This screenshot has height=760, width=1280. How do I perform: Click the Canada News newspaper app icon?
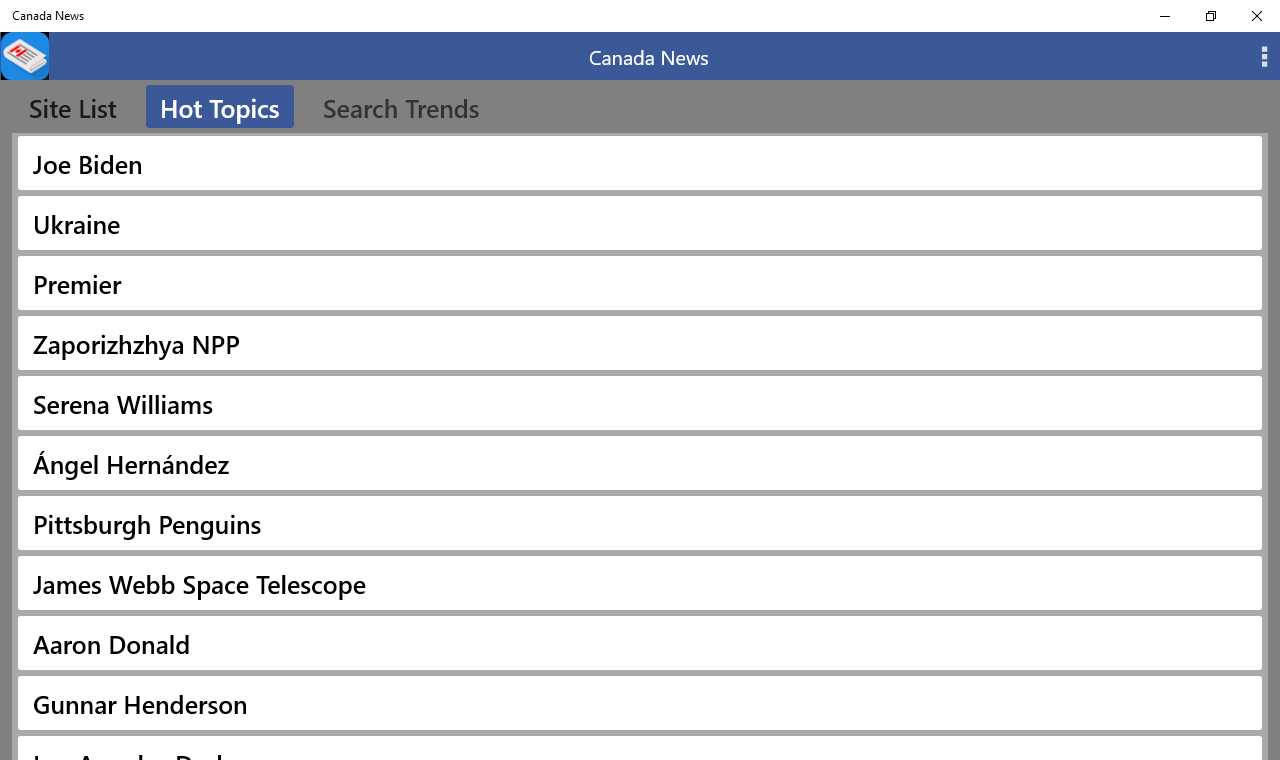[25, 56]
